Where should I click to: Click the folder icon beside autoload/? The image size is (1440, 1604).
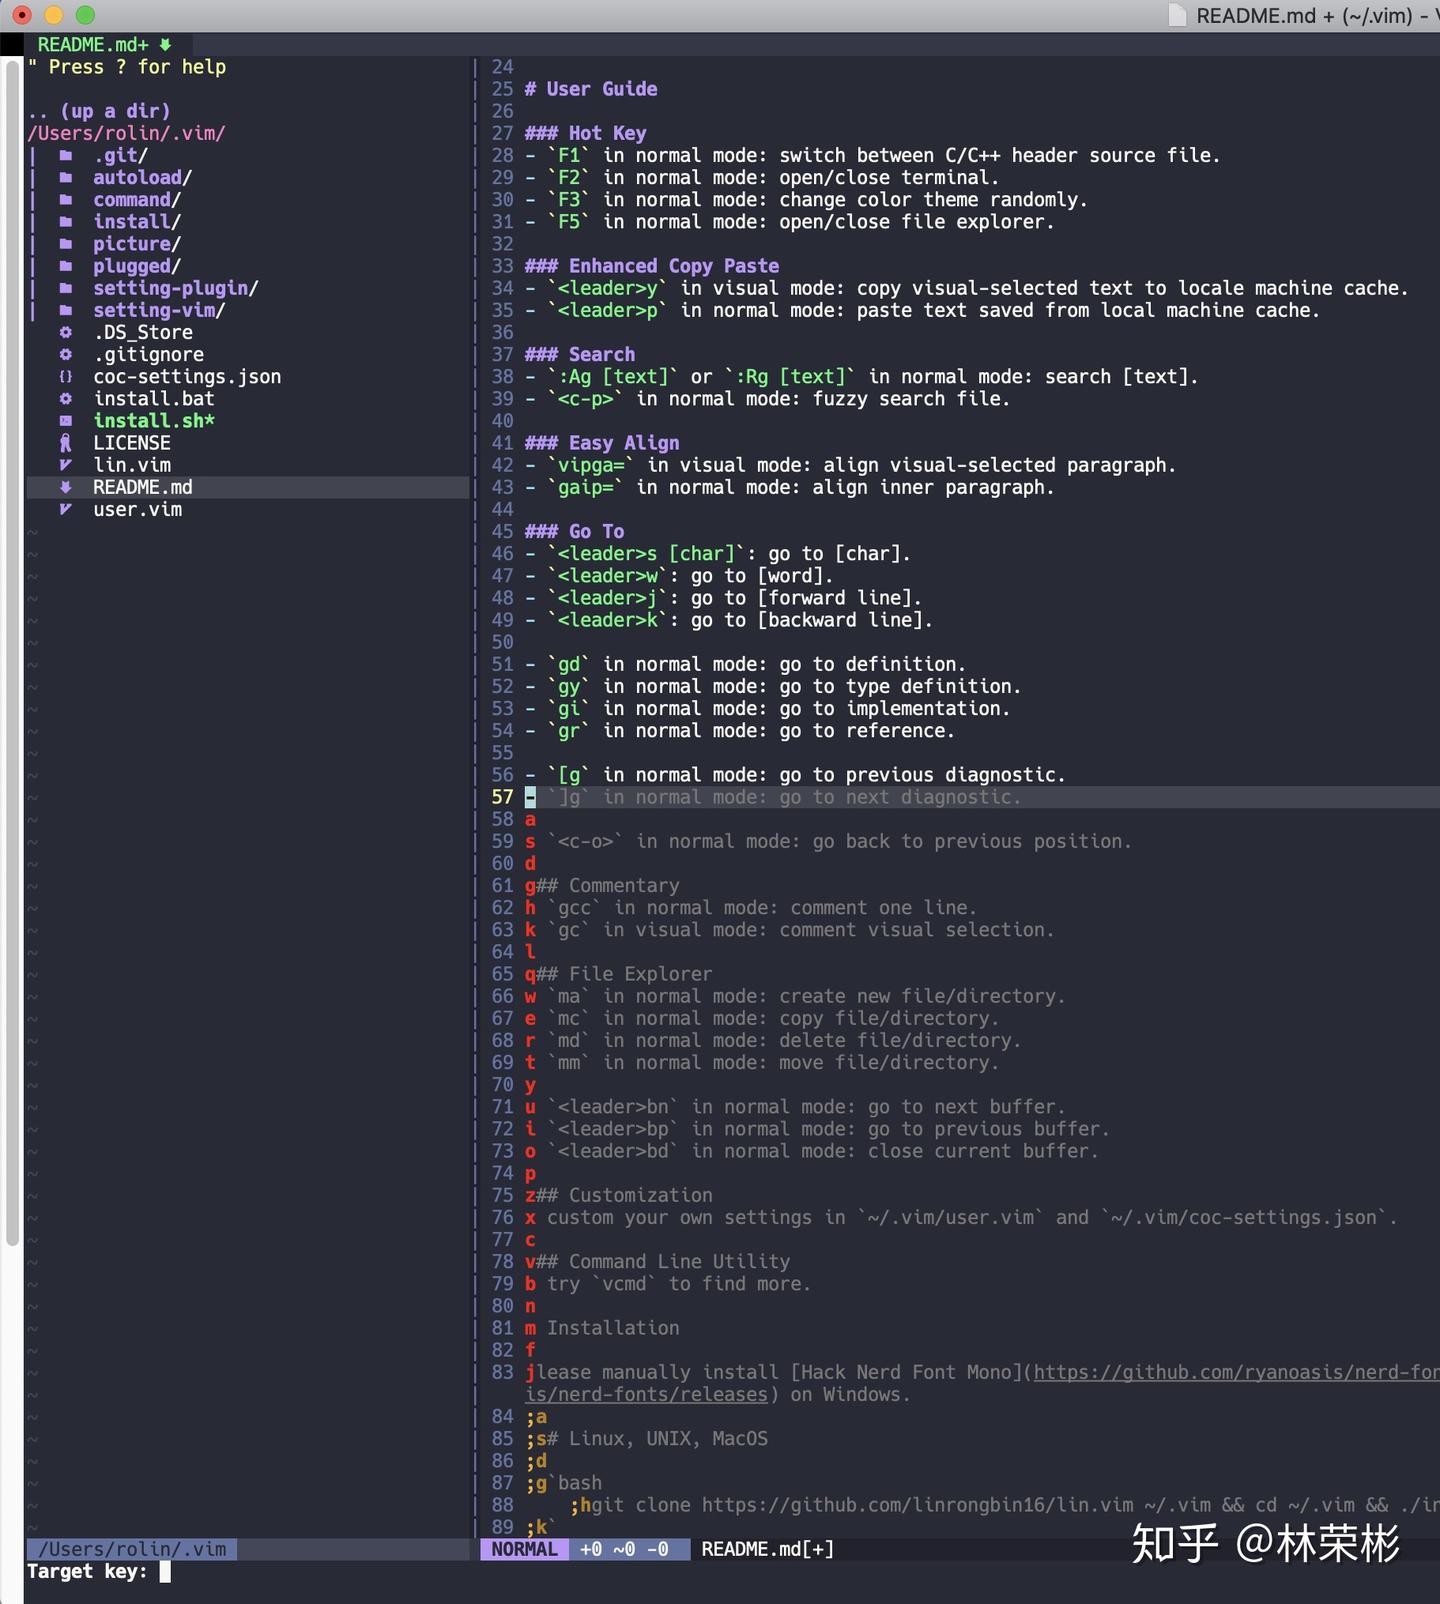click(x=66, y=178)
